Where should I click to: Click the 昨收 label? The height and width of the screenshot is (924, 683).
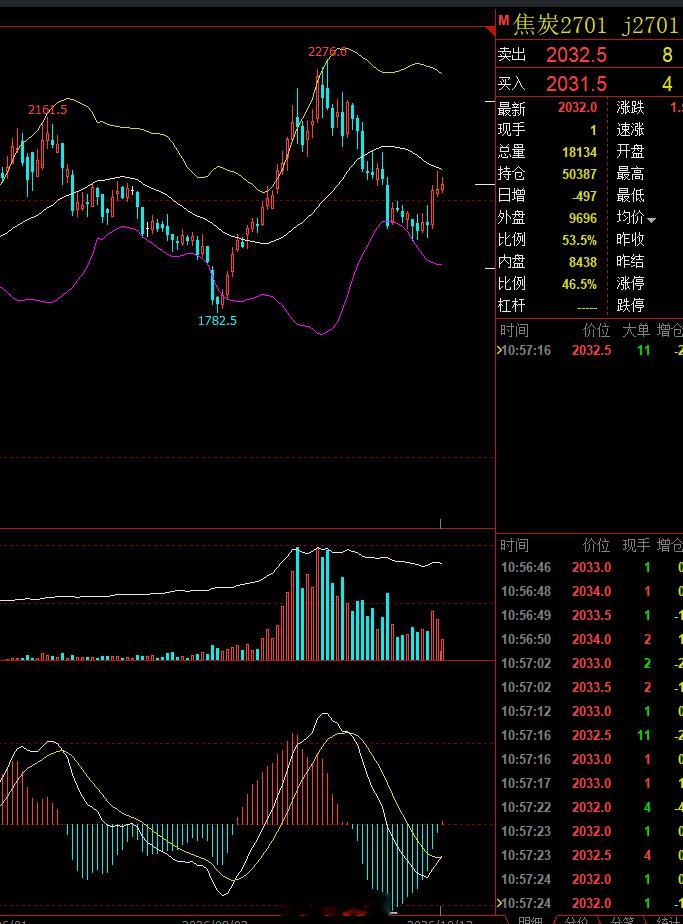[631, 239]
